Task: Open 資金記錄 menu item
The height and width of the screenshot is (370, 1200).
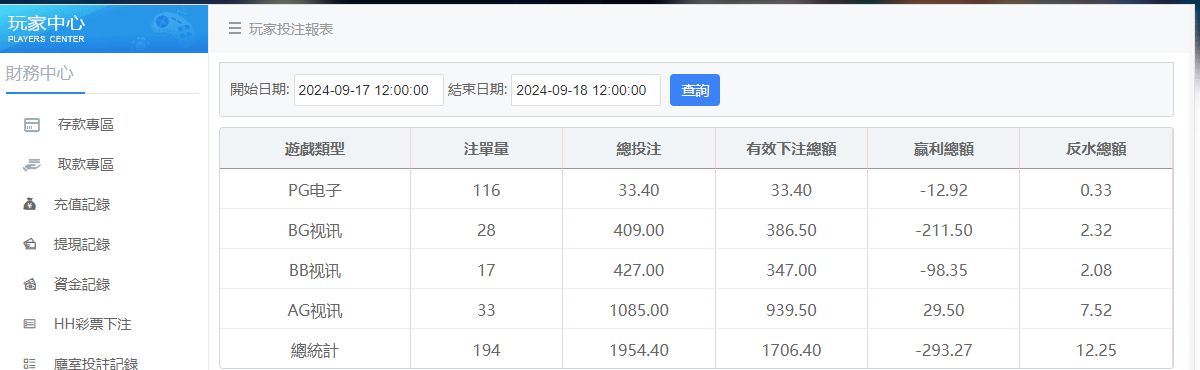Action: 82,285
